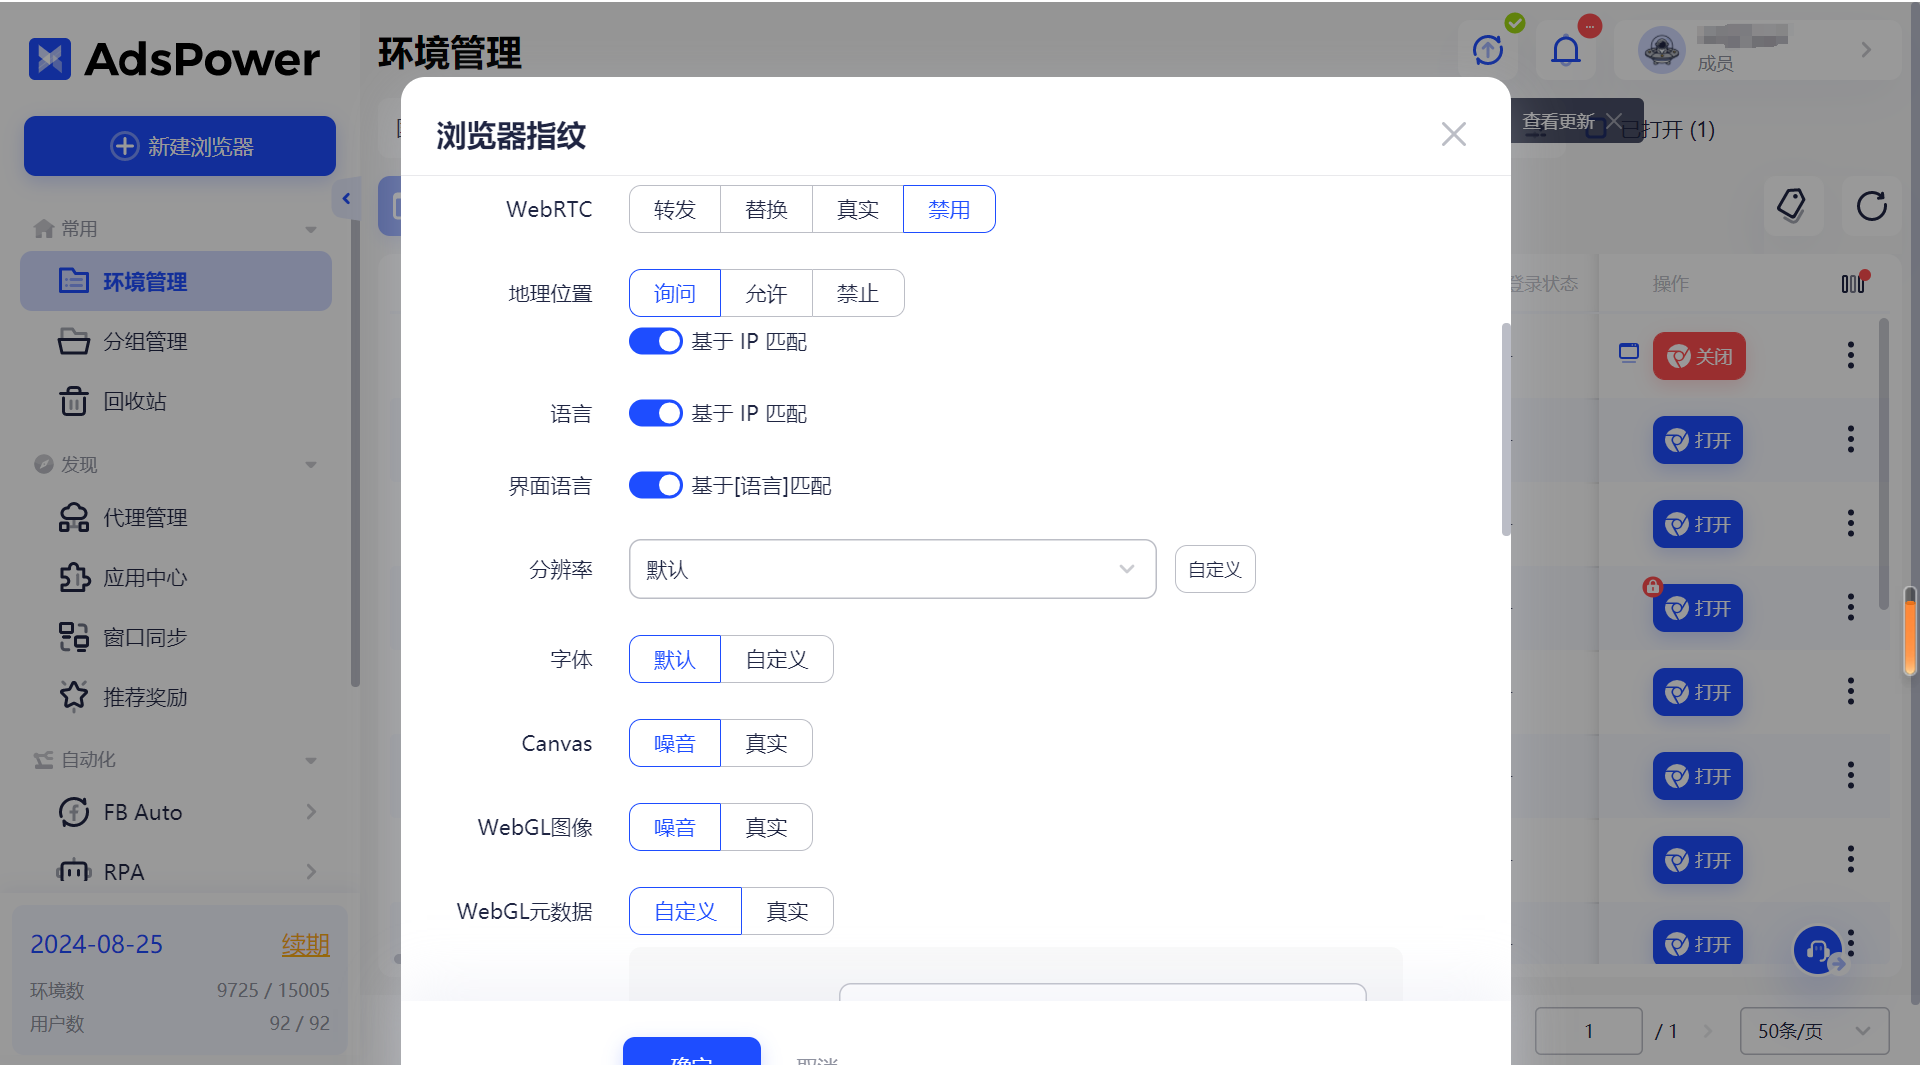1920x1065 pixels.
Task: Click the 环境管理 folder icon in sidebar
Action: click(73, 281)
